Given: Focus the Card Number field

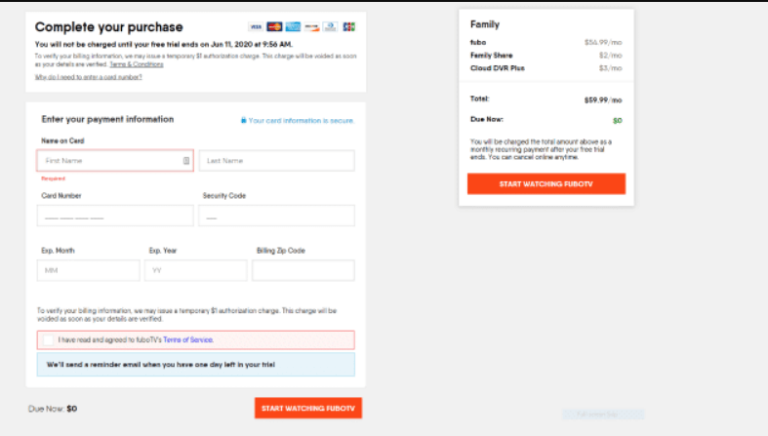Looking at the screenshot, I should pos(115,216).
